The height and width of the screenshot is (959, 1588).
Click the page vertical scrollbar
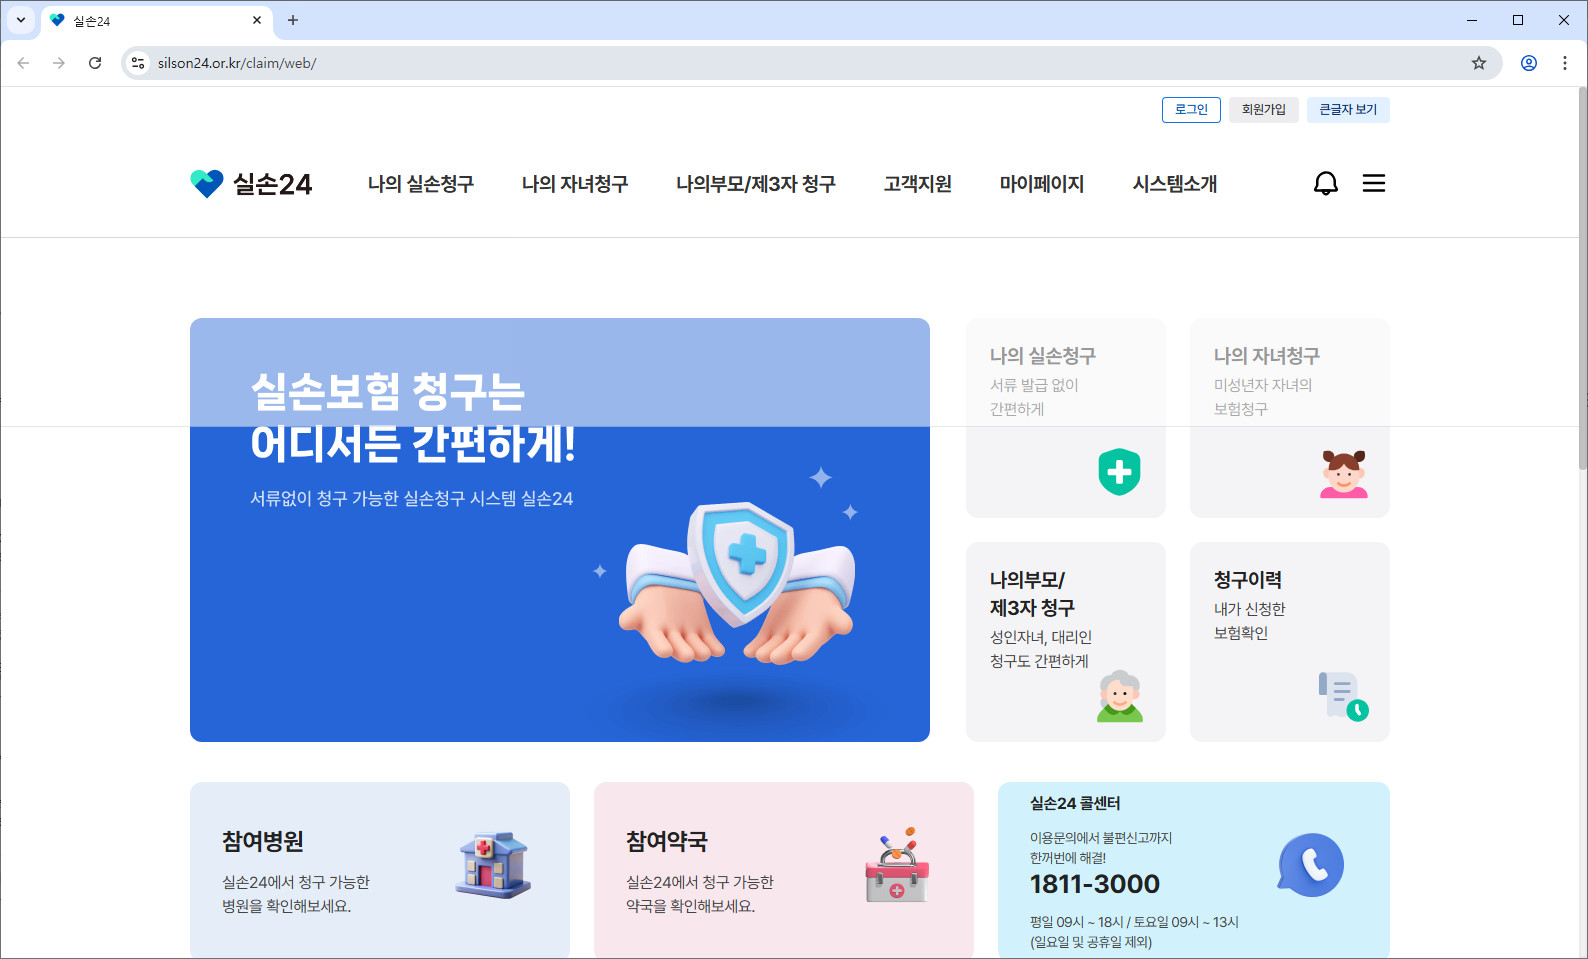[1582, 278]
